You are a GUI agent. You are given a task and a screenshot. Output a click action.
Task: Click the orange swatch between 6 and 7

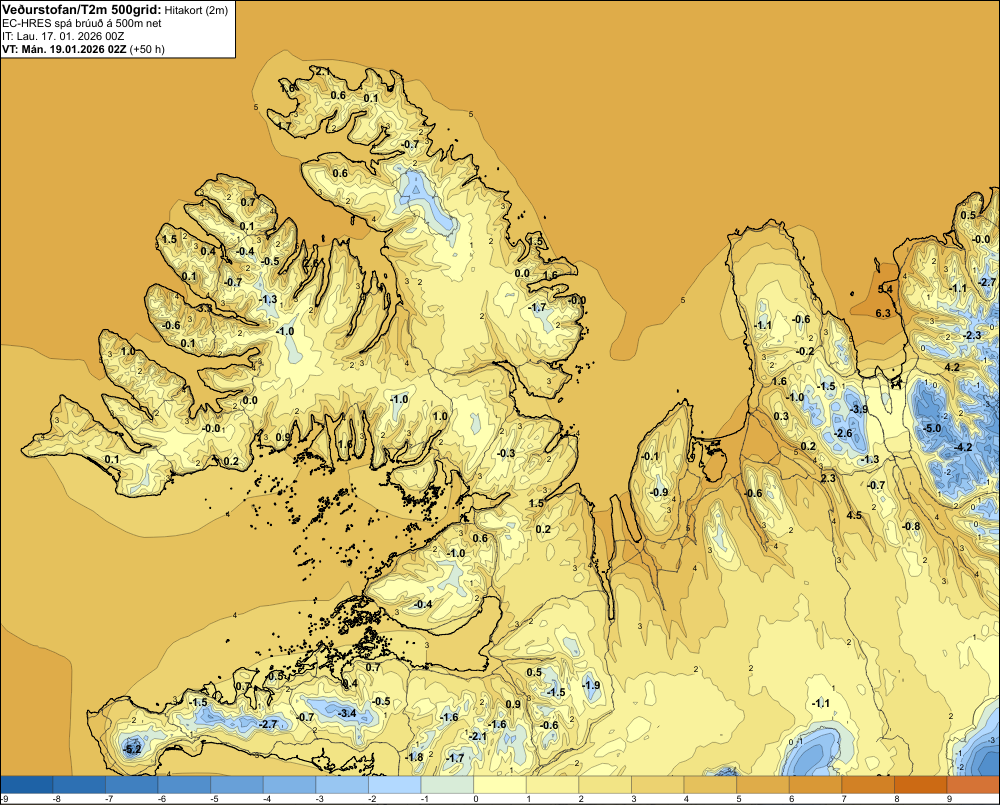click(814, 784)
